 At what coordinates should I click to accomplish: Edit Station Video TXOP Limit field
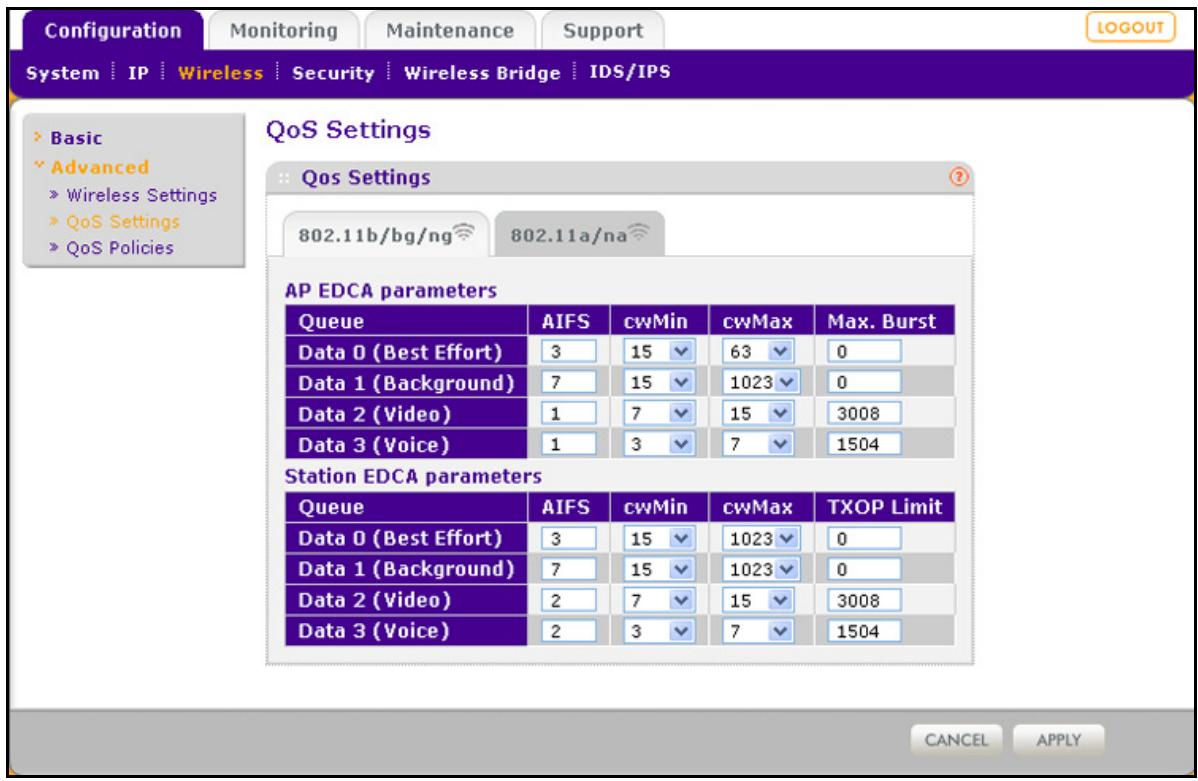(864, 601)
